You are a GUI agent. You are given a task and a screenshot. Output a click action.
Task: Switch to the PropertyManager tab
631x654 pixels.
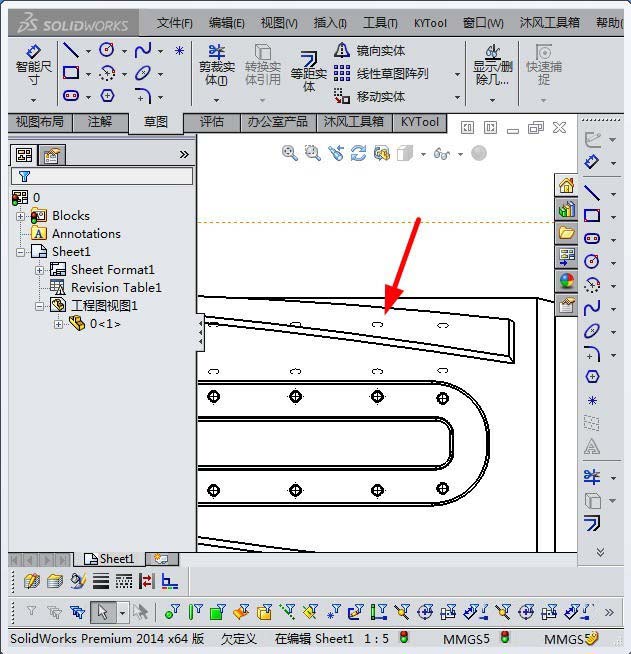click(x=52, y=155)
